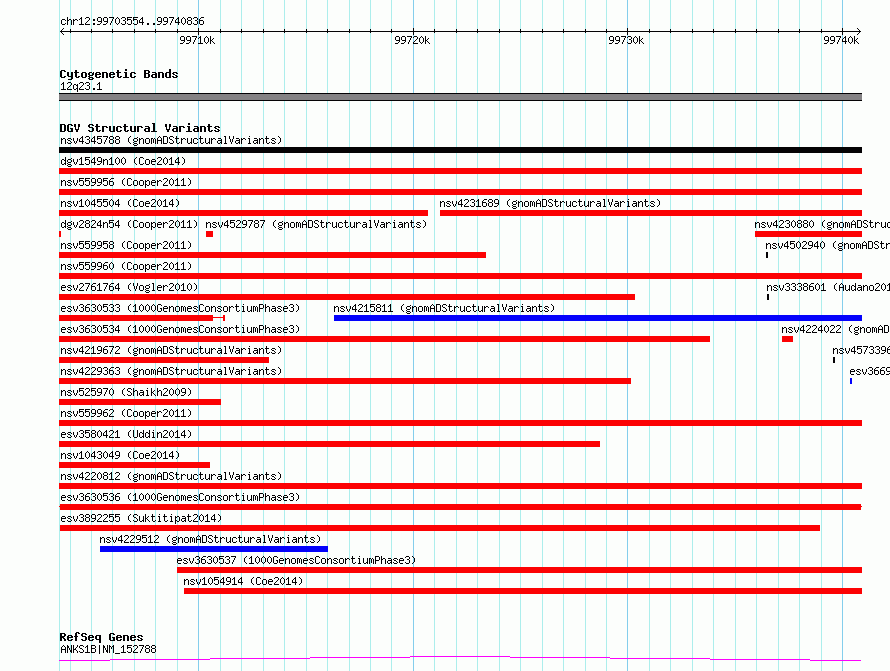Open esv3580421 (Uddin2014) label
890x671 pixels.
(x=126, y=434)
